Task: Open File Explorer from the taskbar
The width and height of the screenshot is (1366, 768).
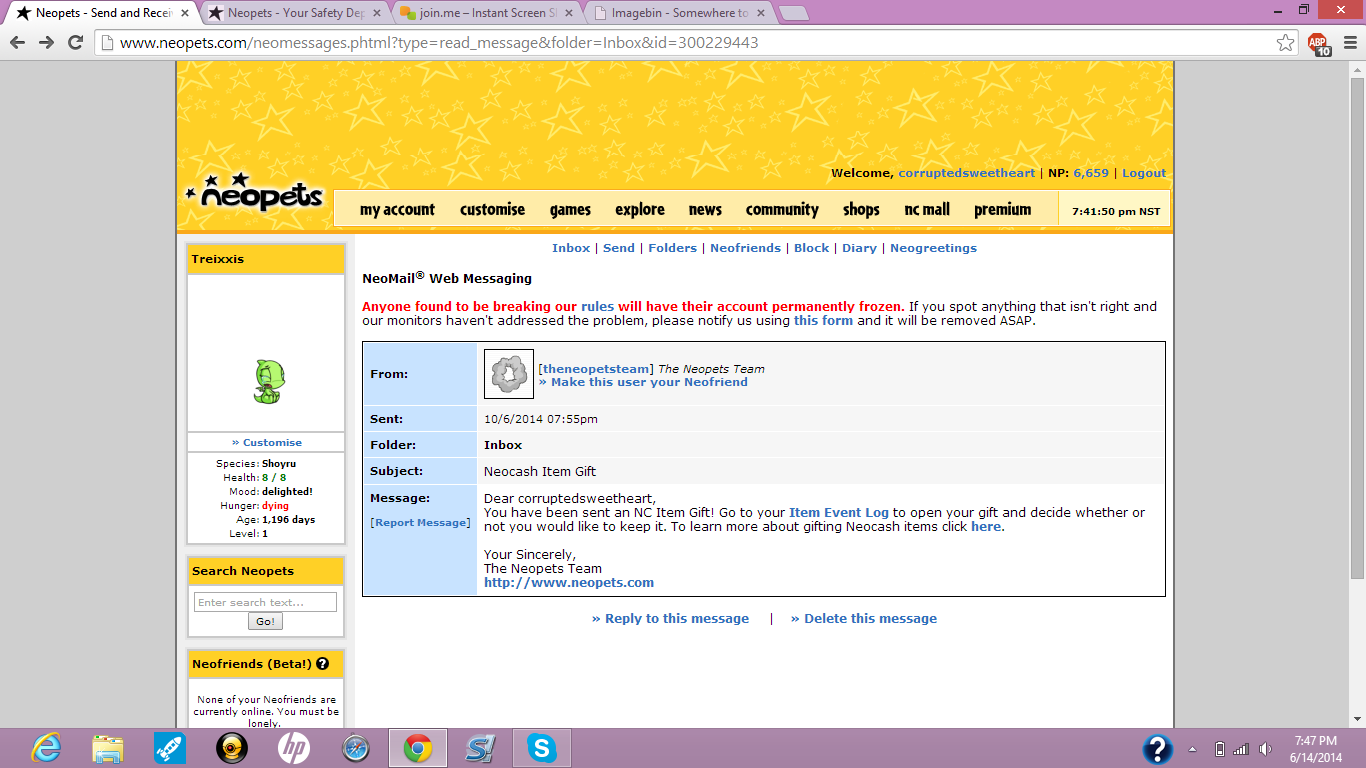Action: [x=107, y=748]
